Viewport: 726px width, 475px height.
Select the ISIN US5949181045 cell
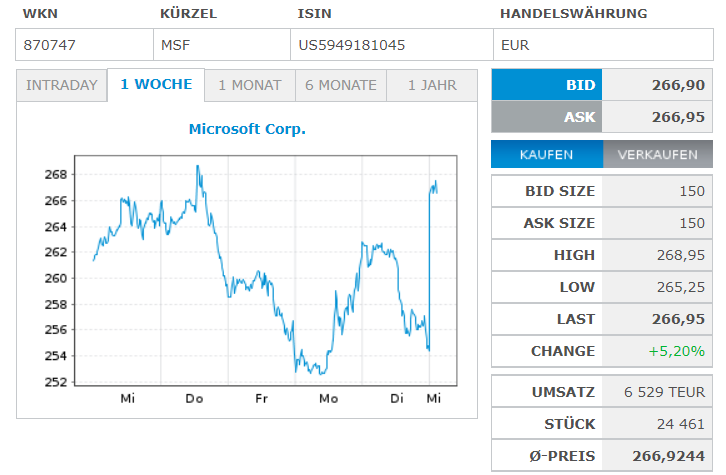[x=352, y=45]
